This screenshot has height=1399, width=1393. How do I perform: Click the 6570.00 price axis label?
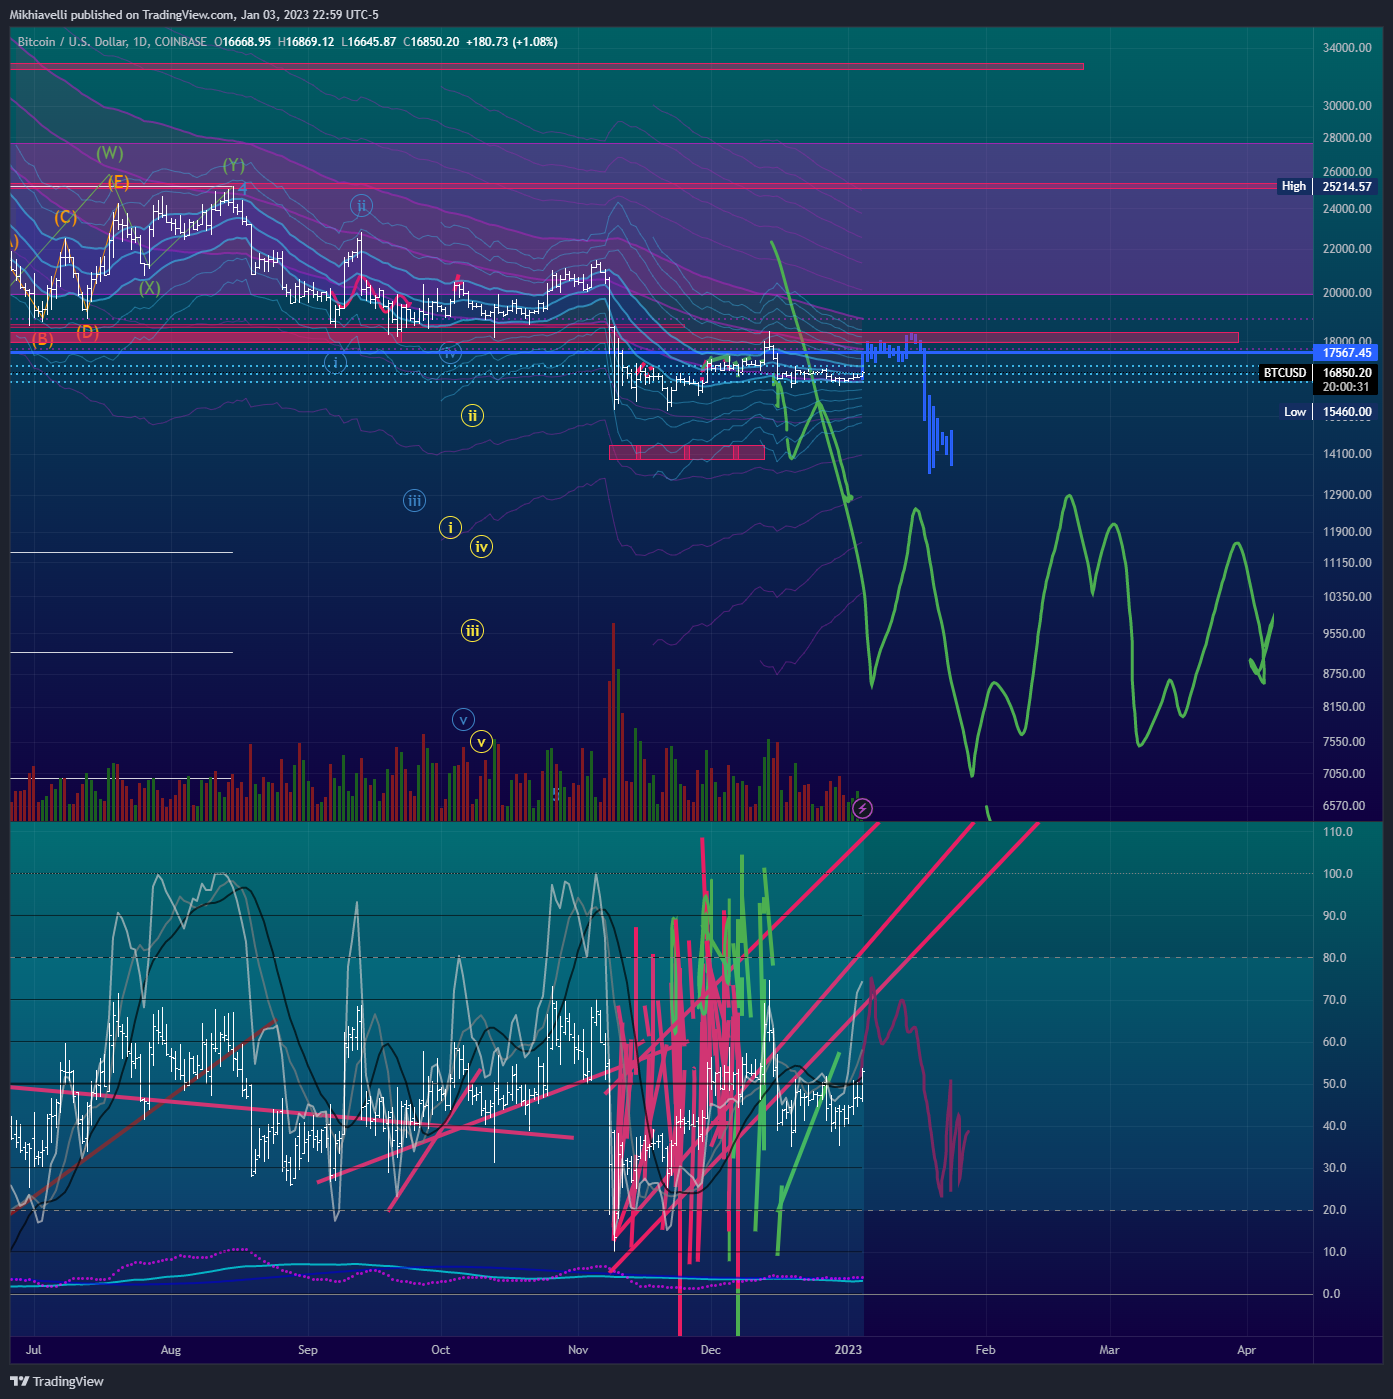1344,806
